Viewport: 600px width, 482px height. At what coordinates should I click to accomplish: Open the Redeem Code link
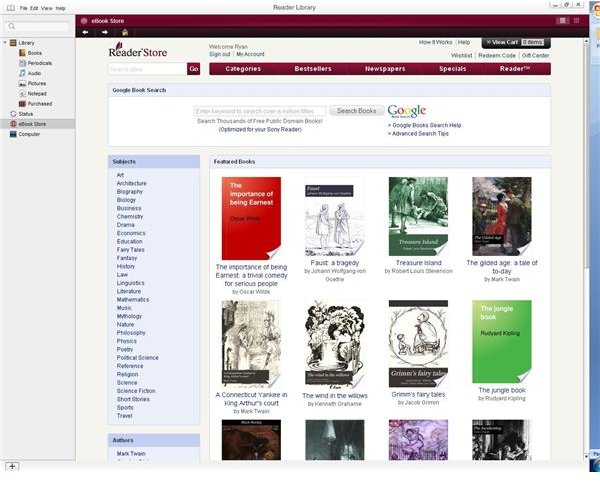(x=497, y=55)
